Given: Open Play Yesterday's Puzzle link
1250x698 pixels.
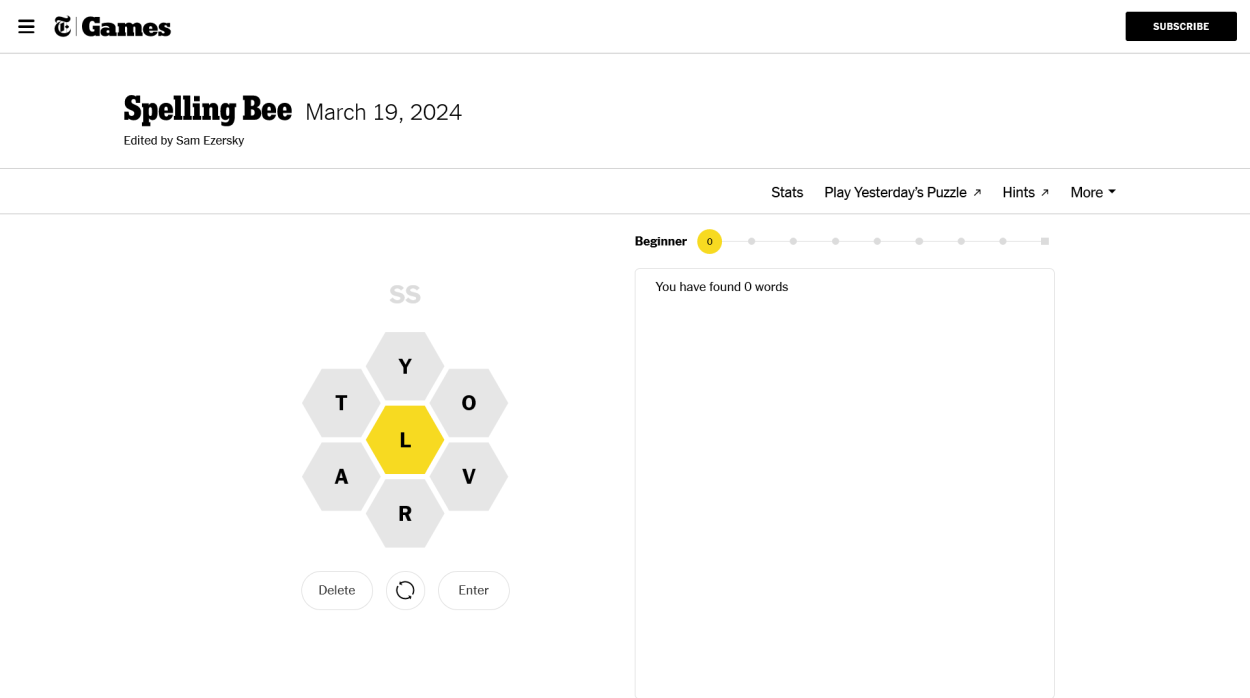Looking at the screenshot, I should pyautogui.click(x=902, y=192).
